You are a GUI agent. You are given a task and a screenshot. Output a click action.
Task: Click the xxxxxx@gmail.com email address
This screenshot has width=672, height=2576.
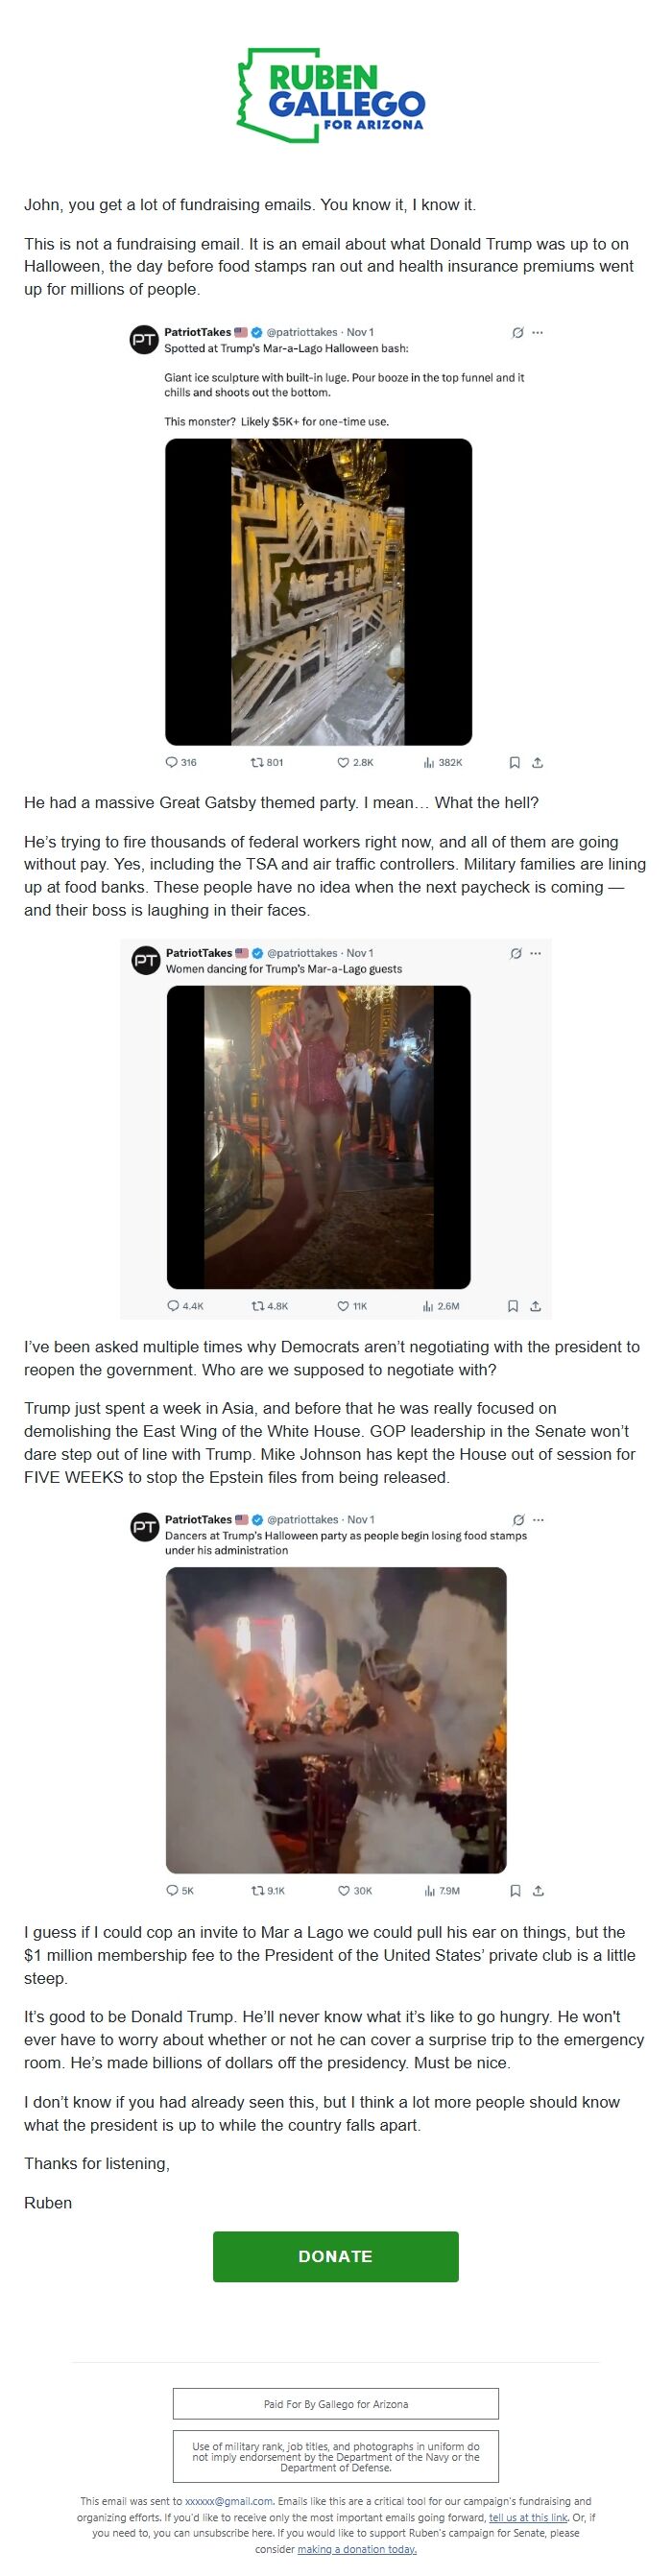click(229, 2501)
